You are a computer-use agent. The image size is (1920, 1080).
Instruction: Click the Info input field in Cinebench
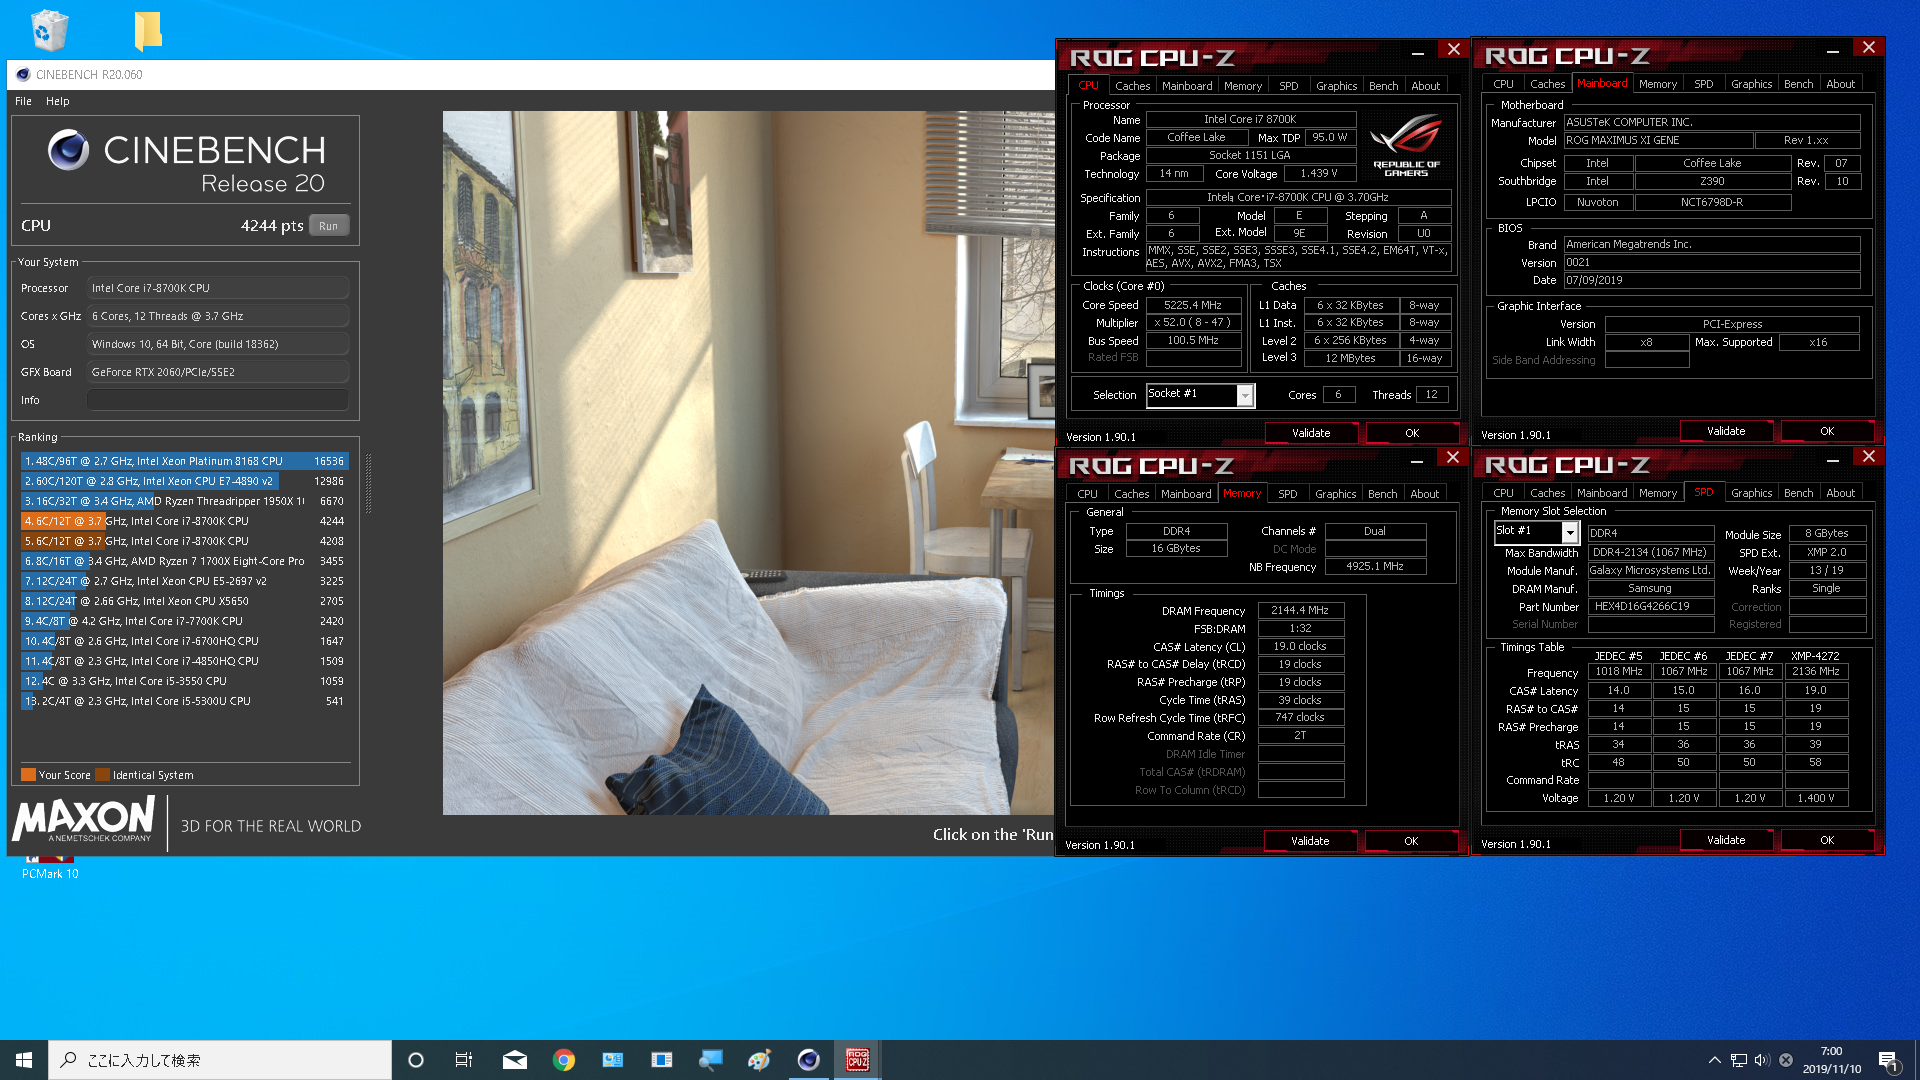(x=217, y=400)
